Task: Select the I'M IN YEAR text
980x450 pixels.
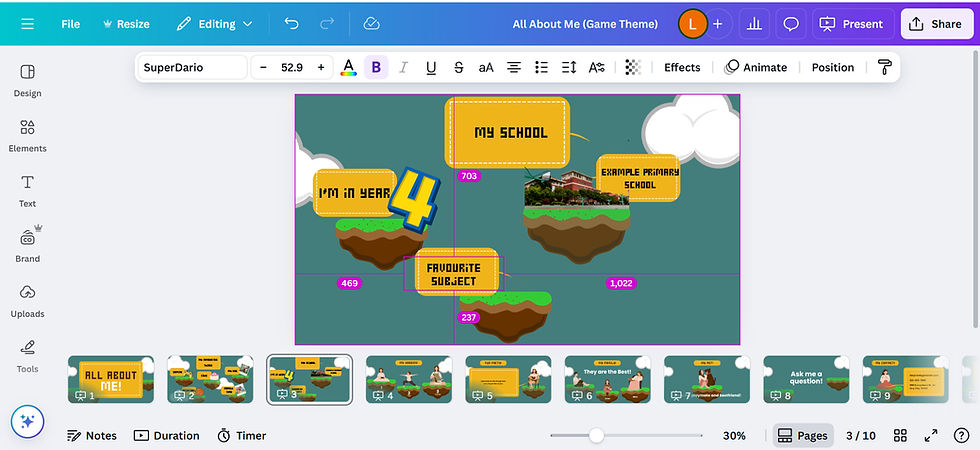Action: (354, 193)
